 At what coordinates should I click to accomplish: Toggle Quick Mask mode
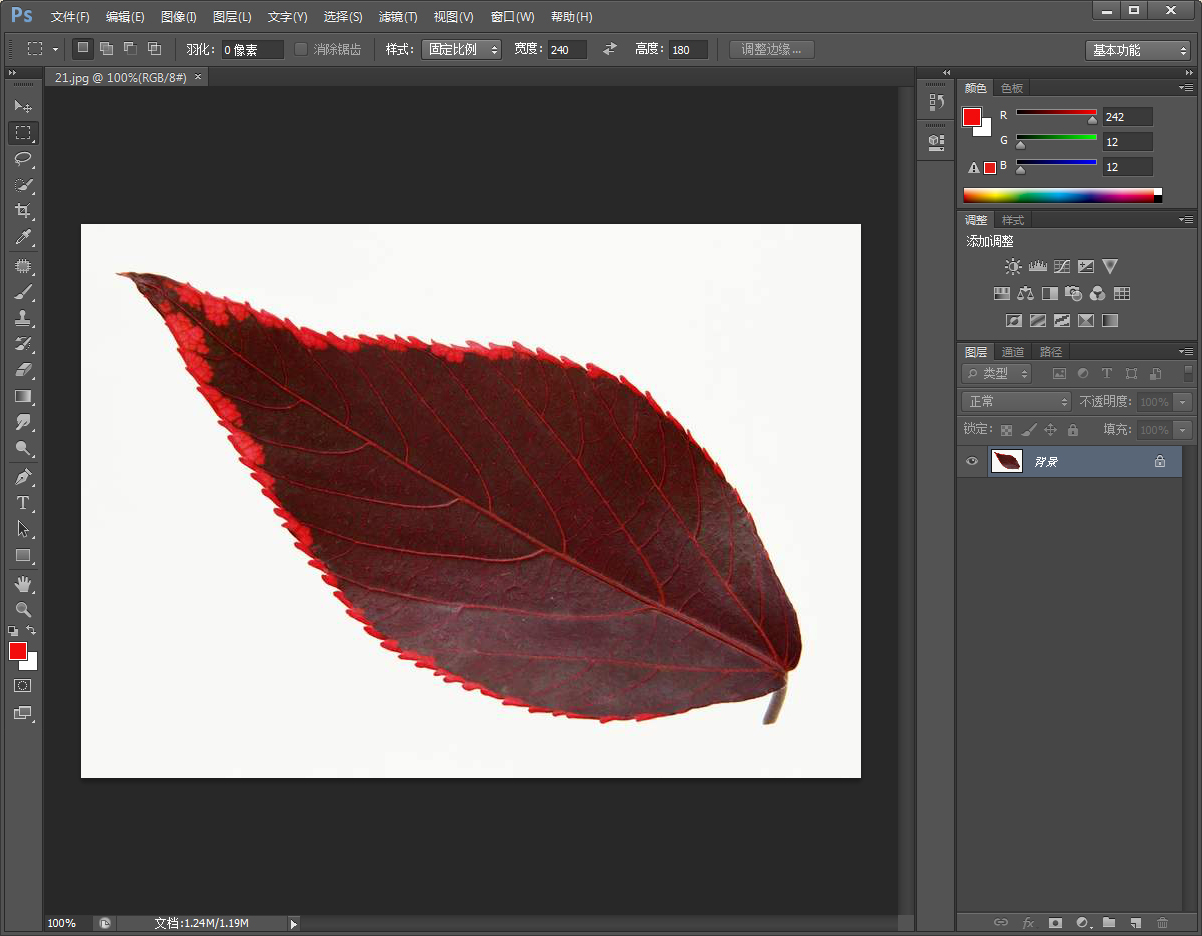pos(23,686)
